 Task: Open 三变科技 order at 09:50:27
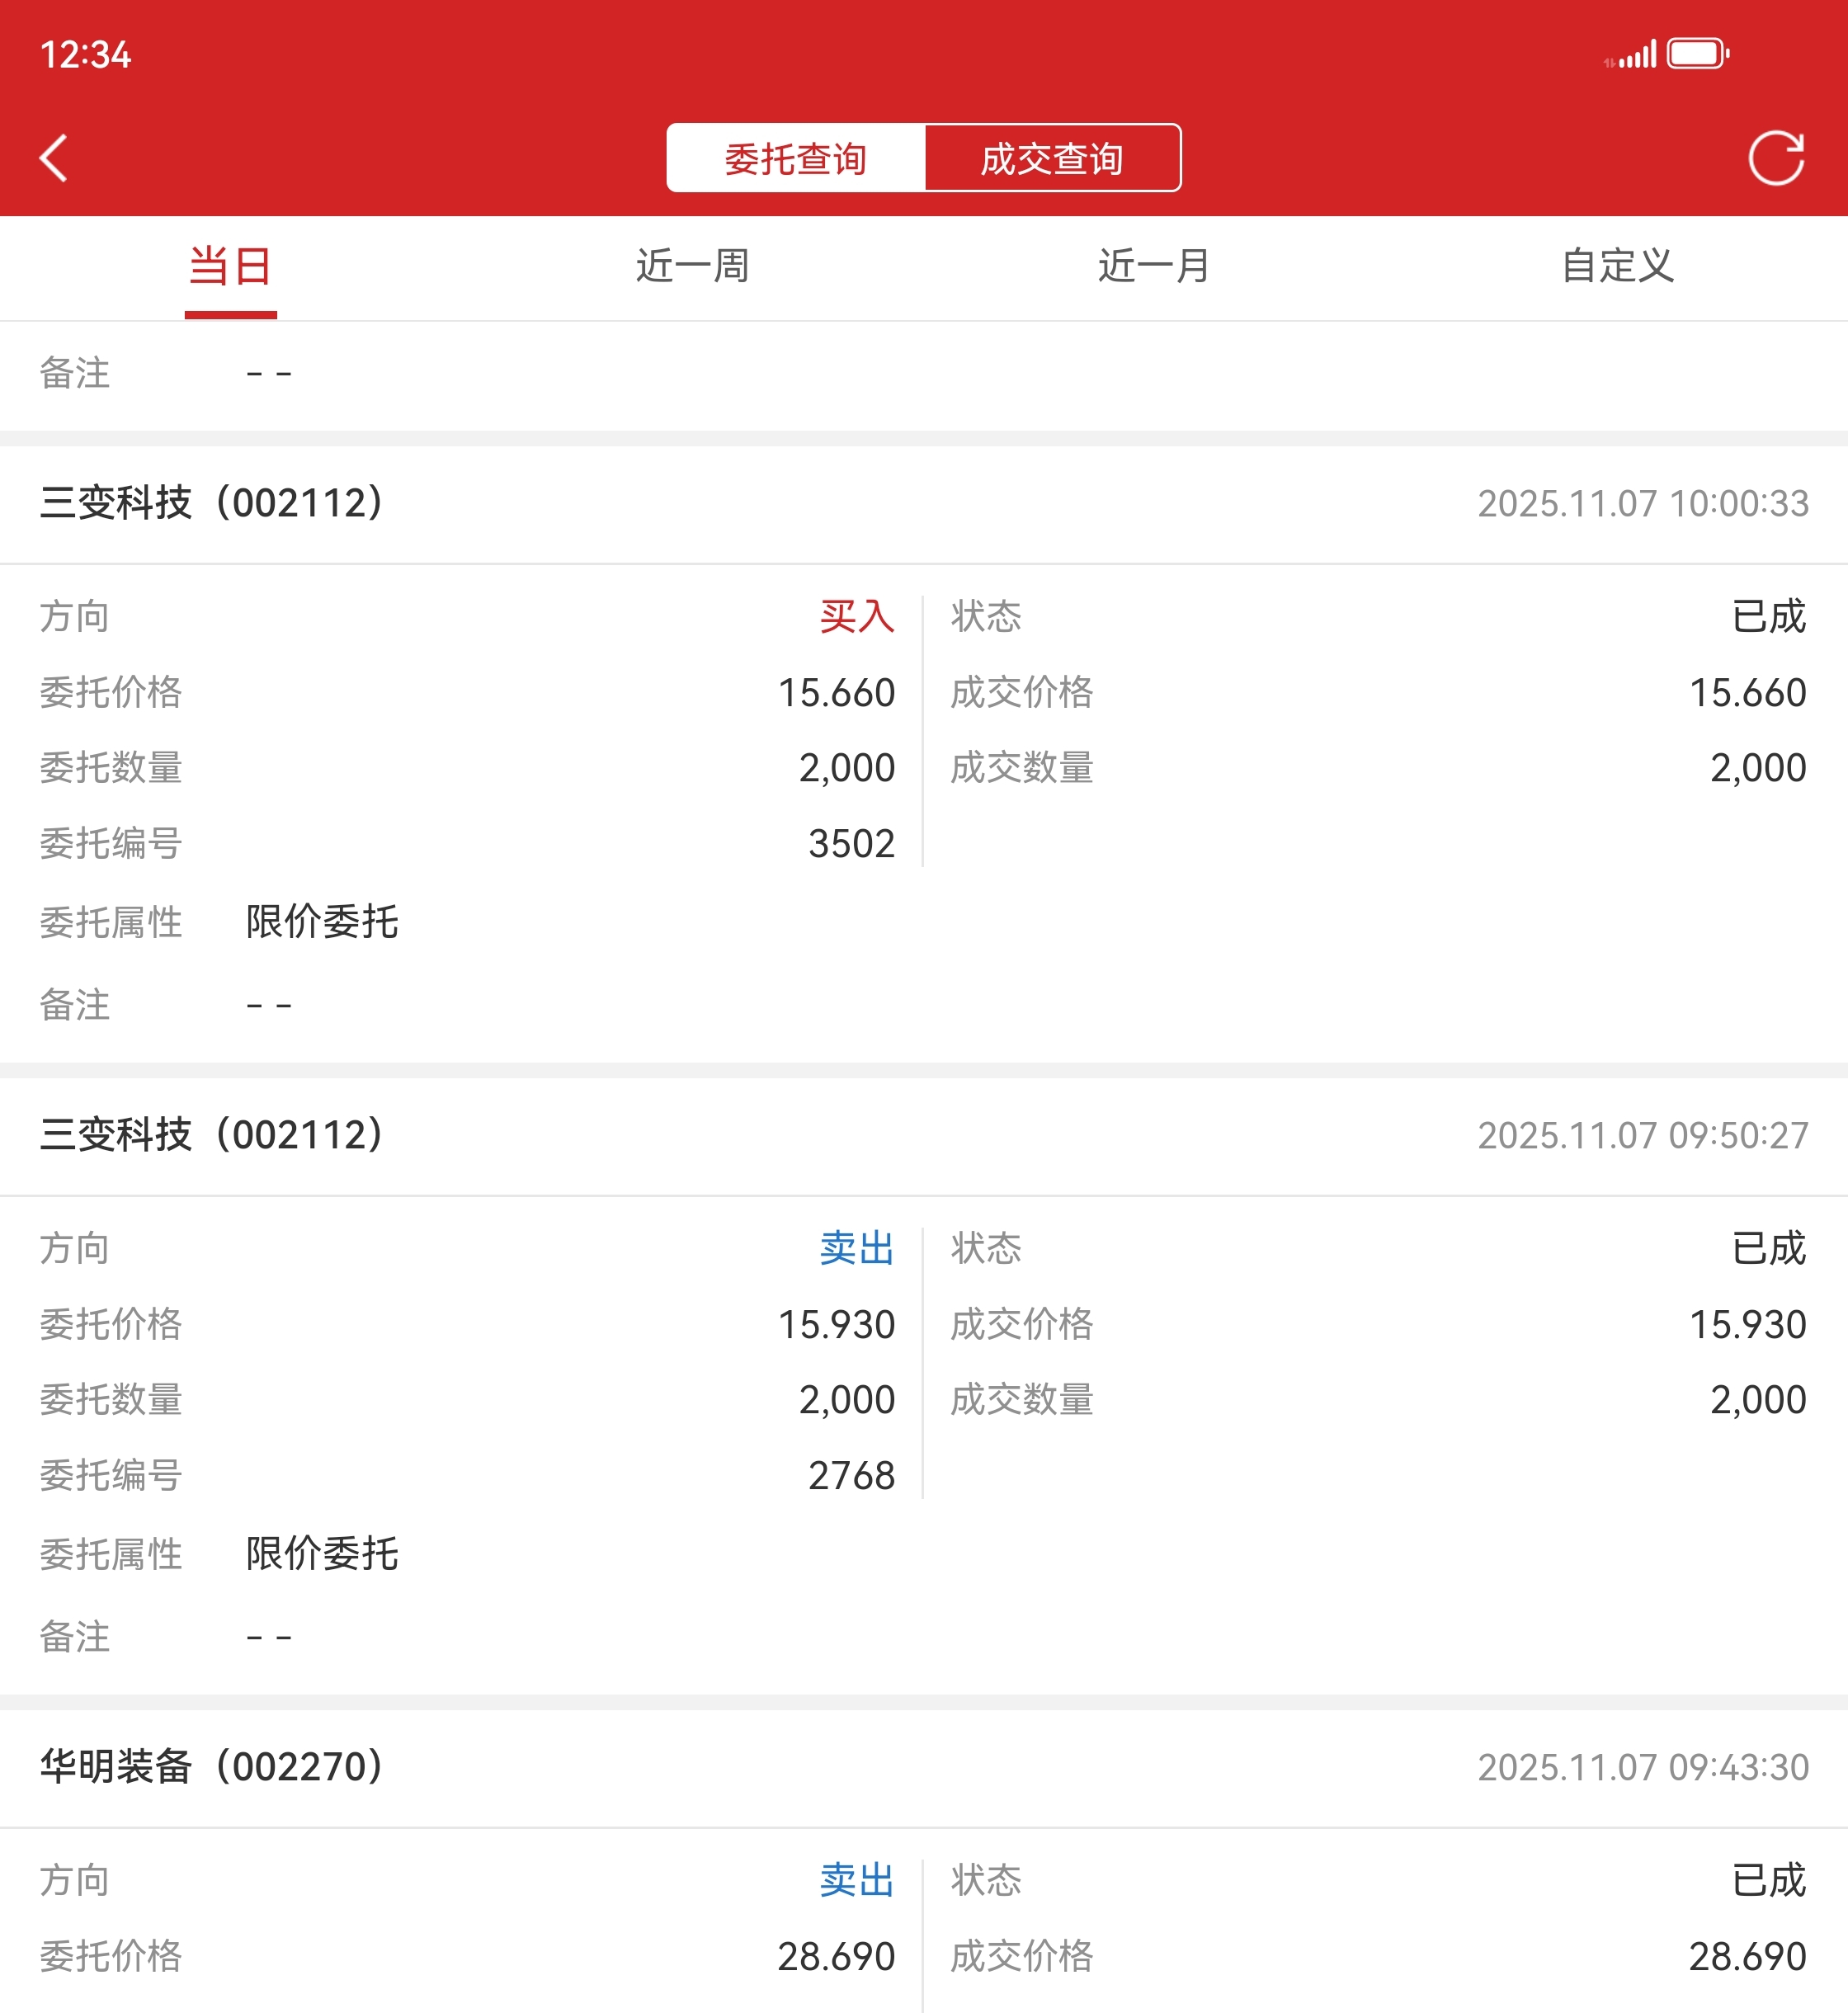point(212,1135)
